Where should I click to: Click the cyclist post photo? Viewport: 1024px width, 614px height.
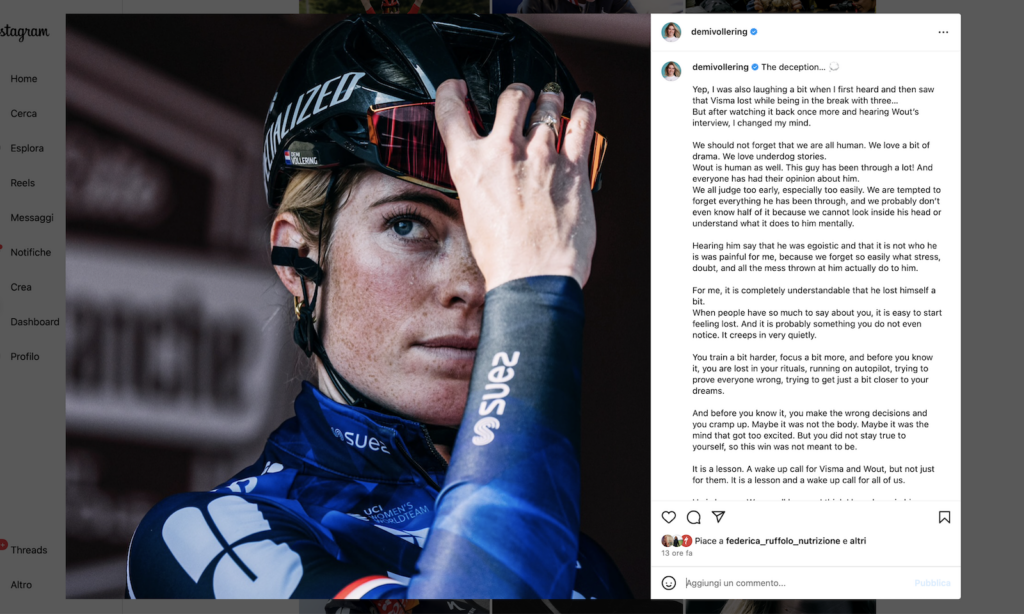[358, 306]
